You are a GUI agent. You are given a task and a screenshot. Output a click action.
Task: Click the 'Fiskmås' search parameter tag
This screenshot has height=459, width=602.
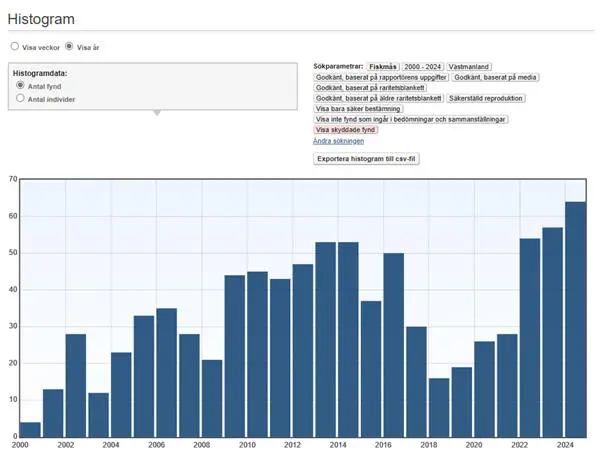tap(382, 66)
